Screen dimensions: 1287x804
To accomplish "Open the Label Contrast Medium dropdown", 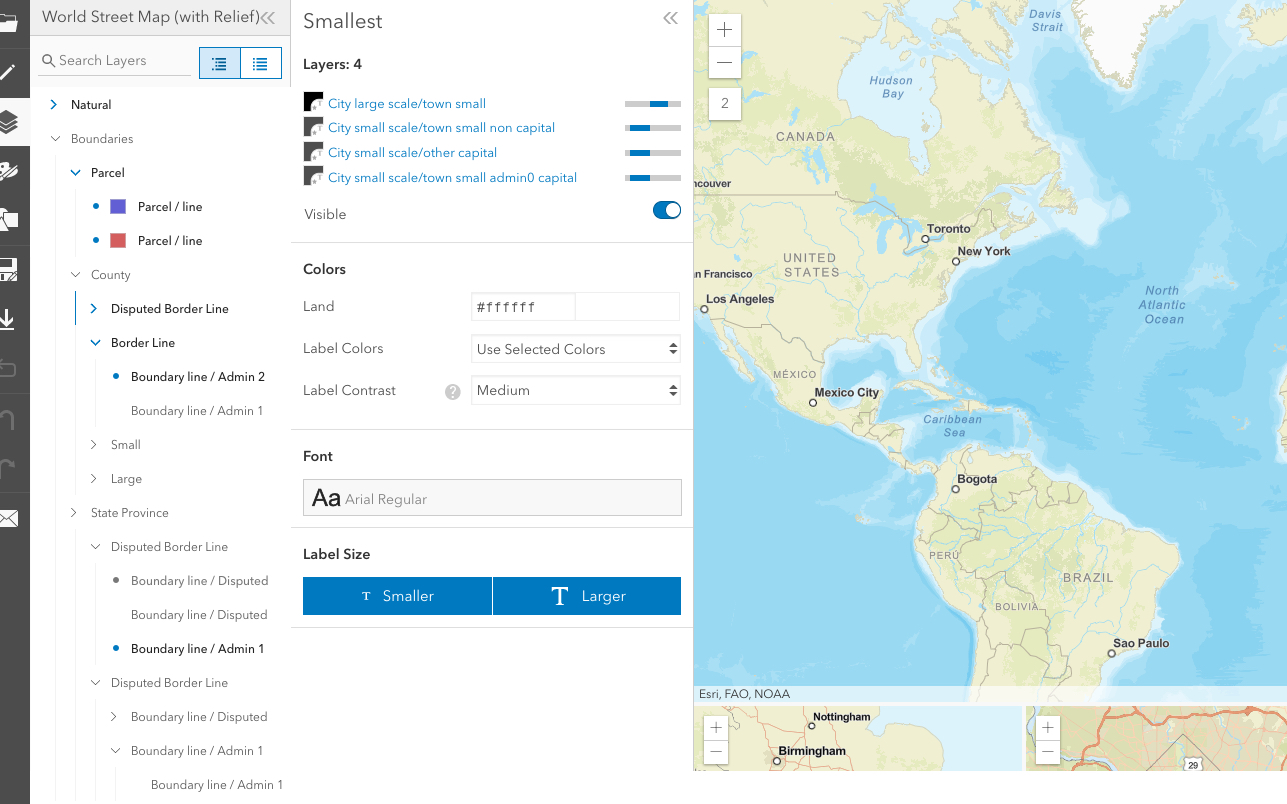I will click(576, 390).
